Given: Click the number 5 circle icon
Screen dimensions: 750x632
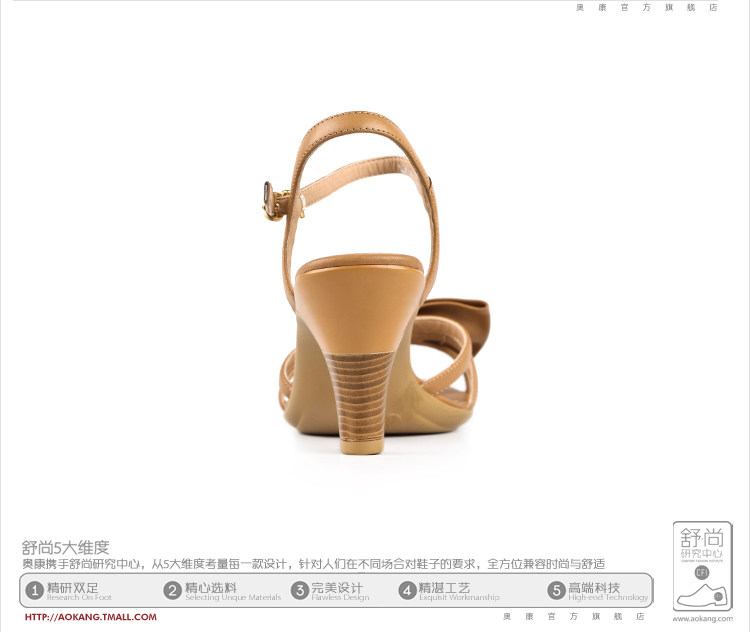Looking at the screenshot, I should coord(556,590).
